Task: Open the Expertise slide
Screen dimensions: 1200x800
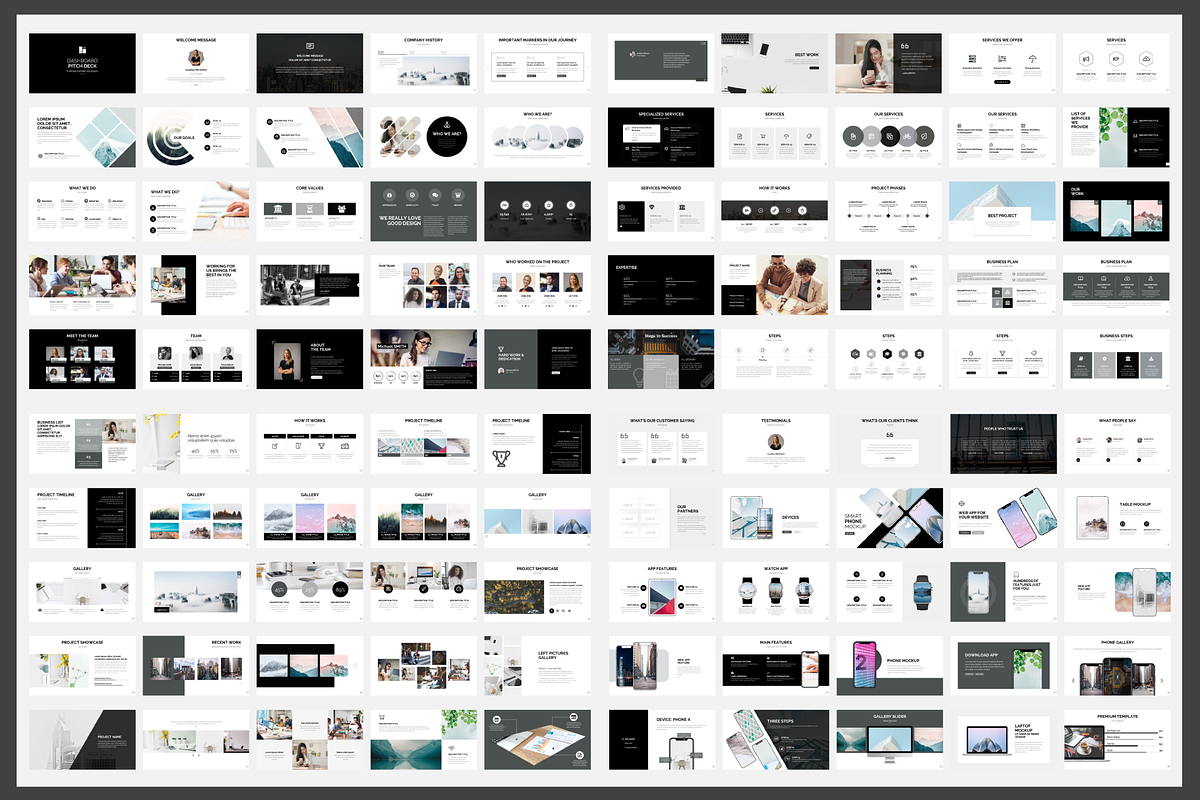Action: click(x=661, y=285)
